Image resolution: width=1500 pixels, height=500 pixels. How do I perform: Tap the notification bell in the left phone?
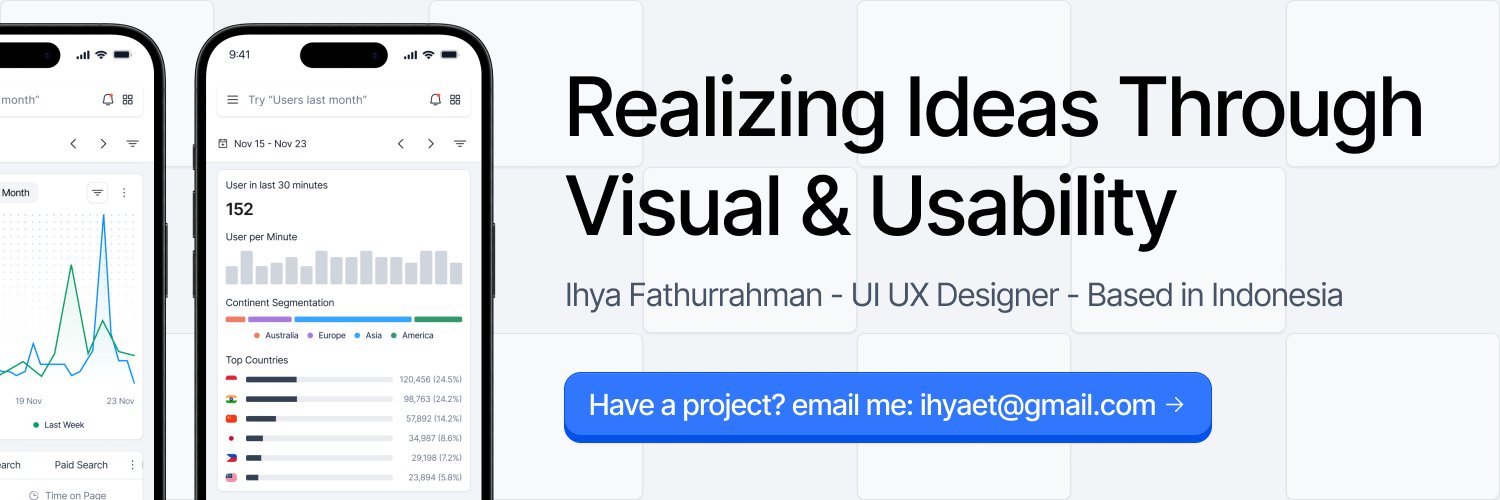pyautogui.click(x=108, y=100)
